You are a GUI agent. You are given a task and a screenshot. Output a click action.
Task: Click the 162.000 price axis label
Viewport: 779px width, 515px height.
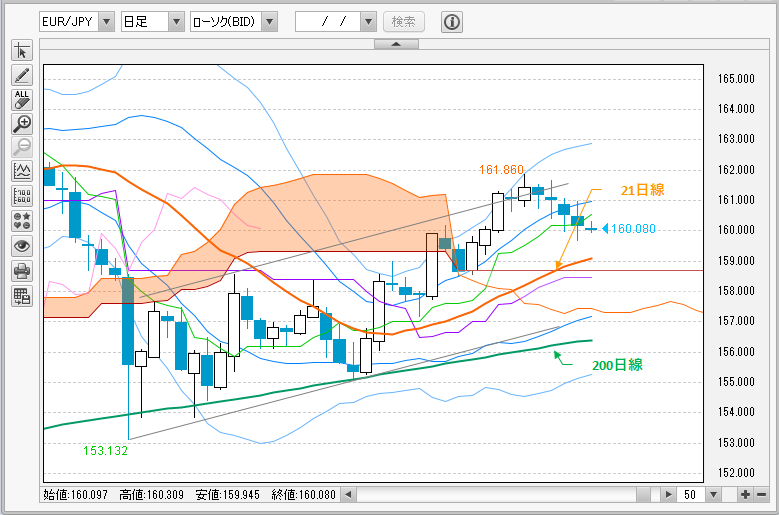[736, 170]
